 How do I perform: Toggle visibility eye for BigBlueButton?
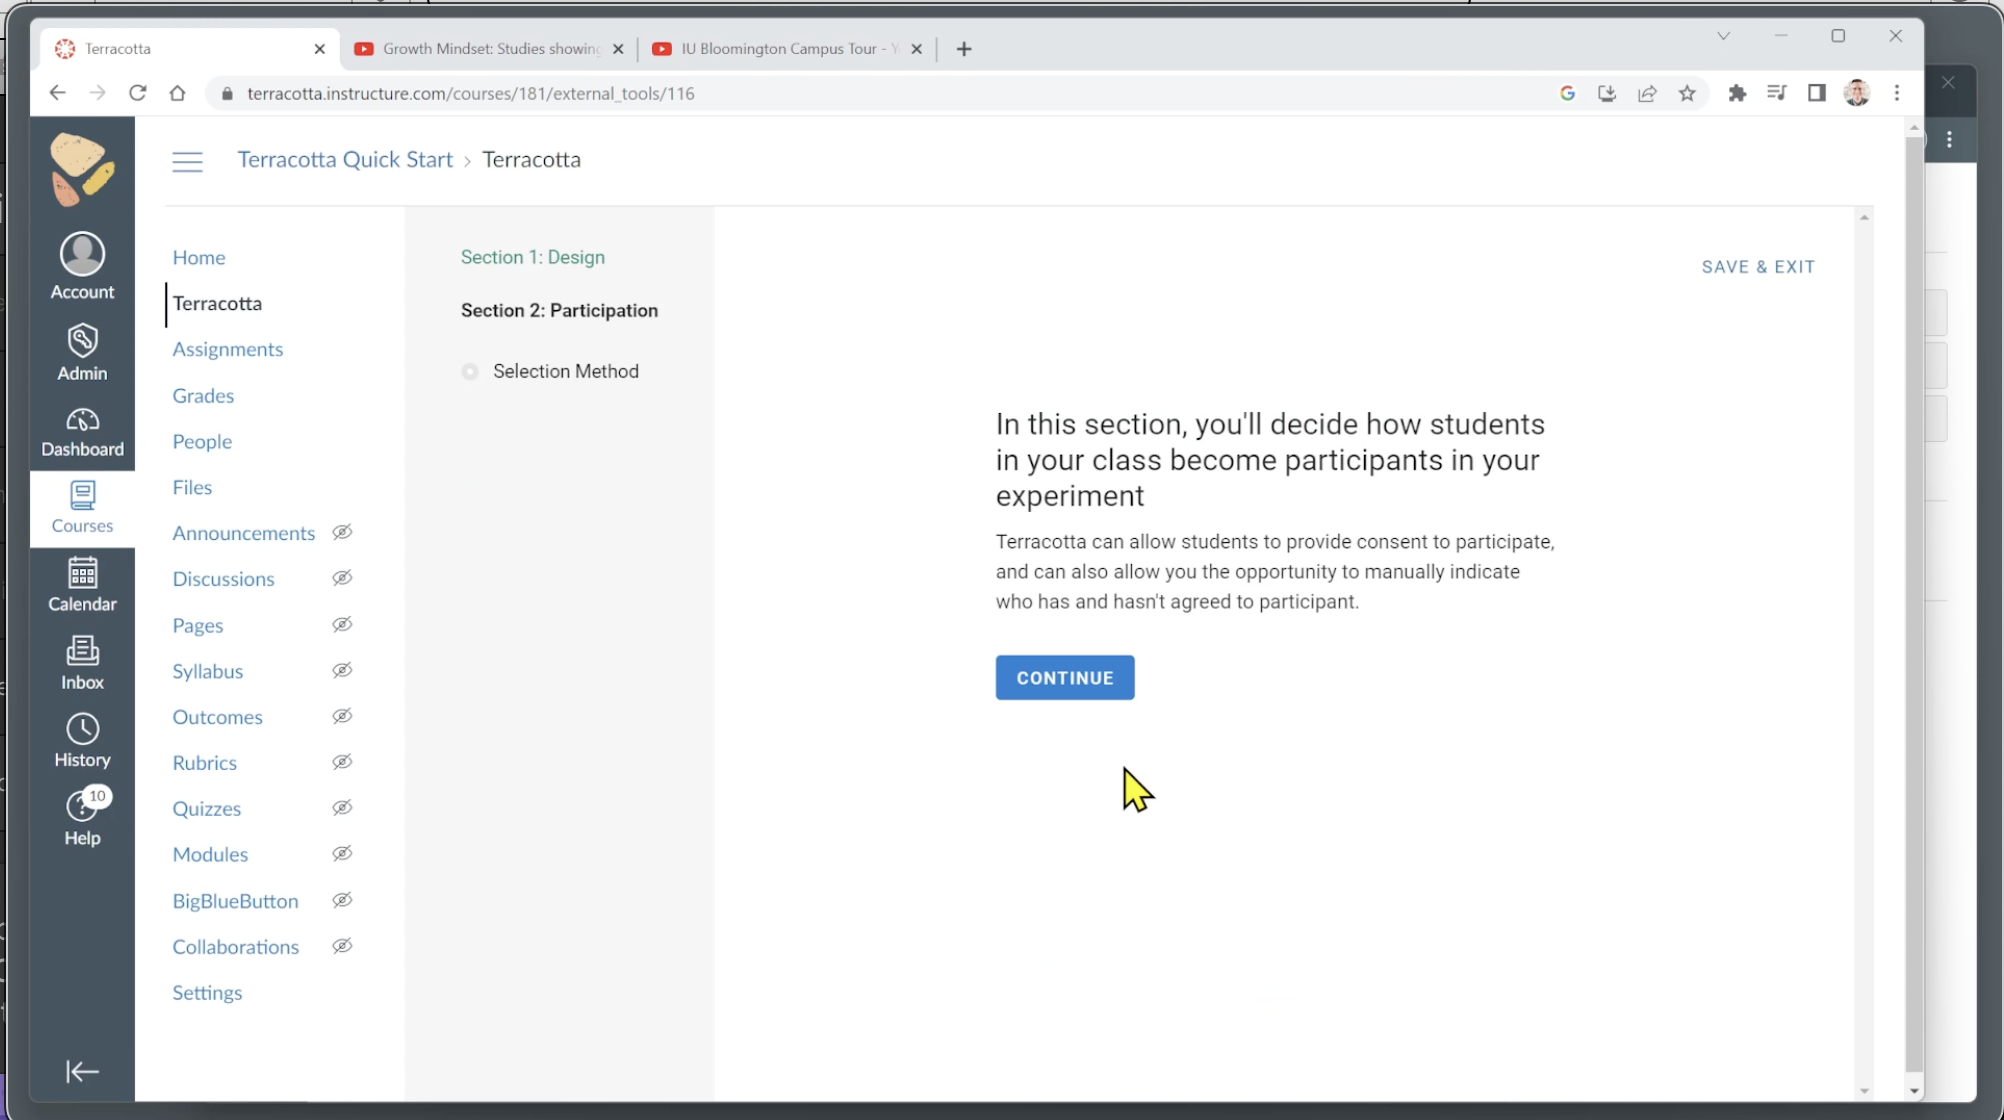[342, 900]
